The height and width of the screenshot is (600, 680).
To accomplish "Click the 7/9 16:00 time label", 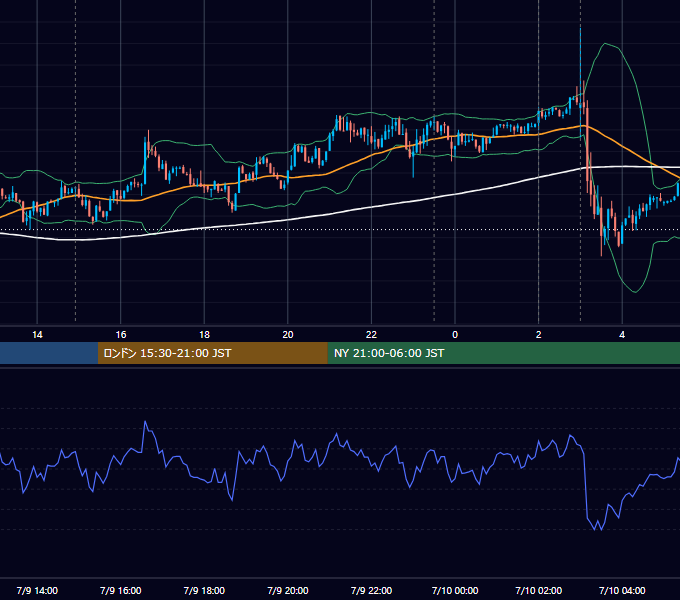I will tap(121, 590).
